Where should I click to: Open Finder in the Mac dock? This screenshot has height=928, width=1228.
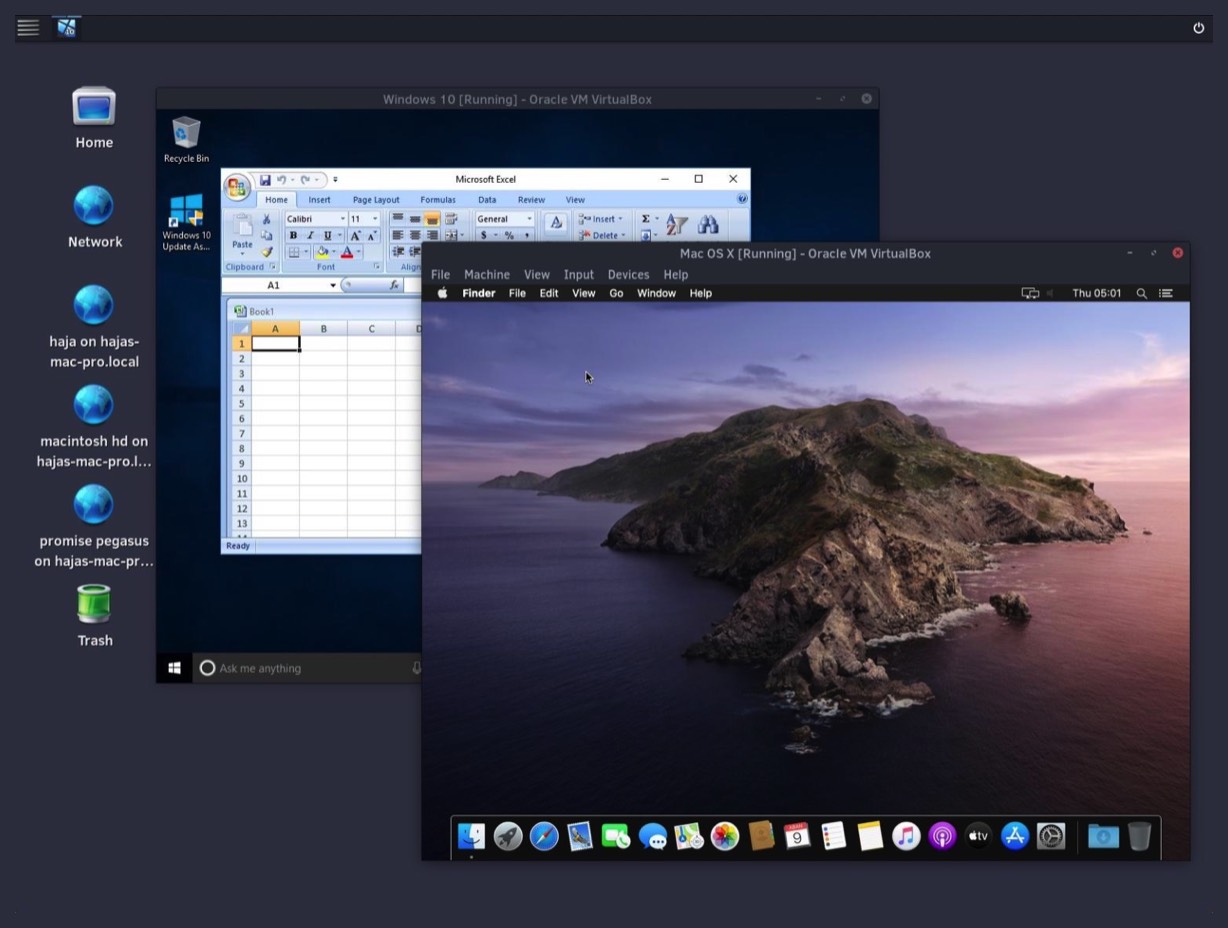point(471,836)
